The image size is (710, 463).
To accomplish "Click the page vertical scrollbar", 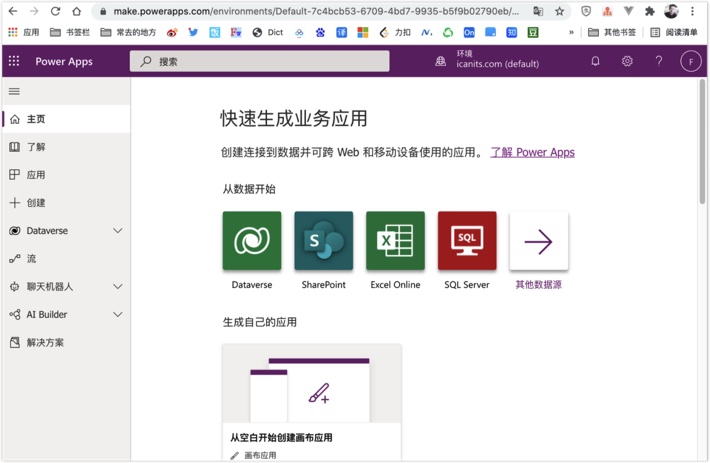I will point(702,141).
